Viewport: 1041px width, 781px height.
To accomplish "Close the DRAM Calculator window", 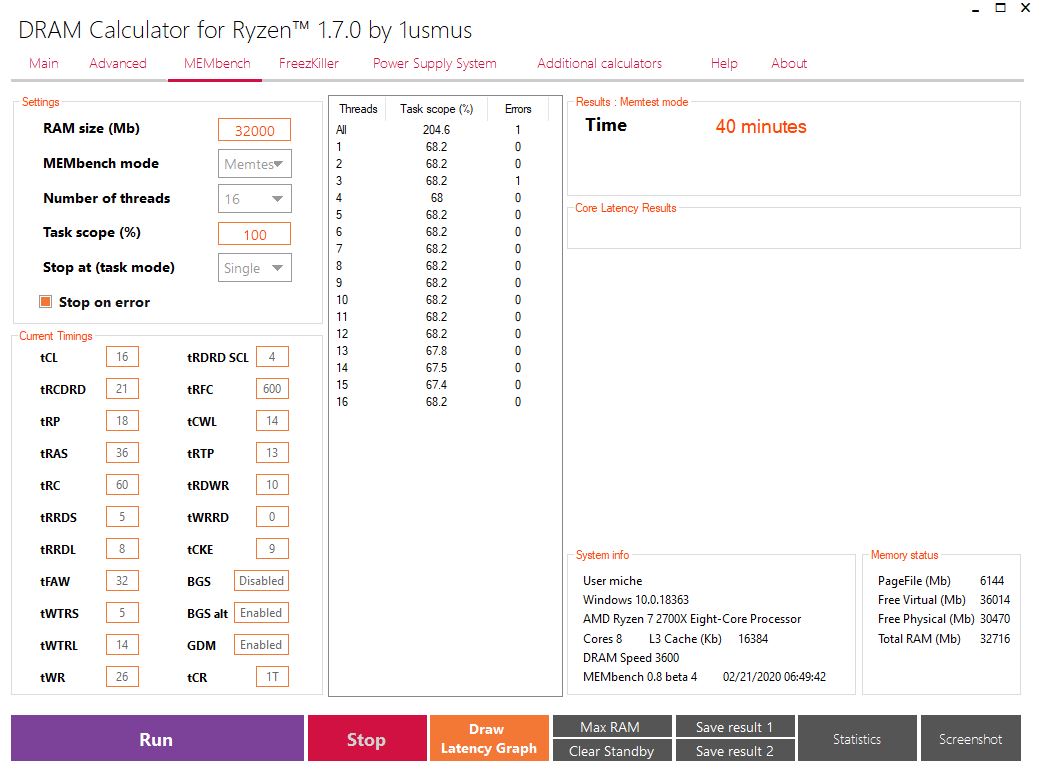I will [x=1026, y=8].
